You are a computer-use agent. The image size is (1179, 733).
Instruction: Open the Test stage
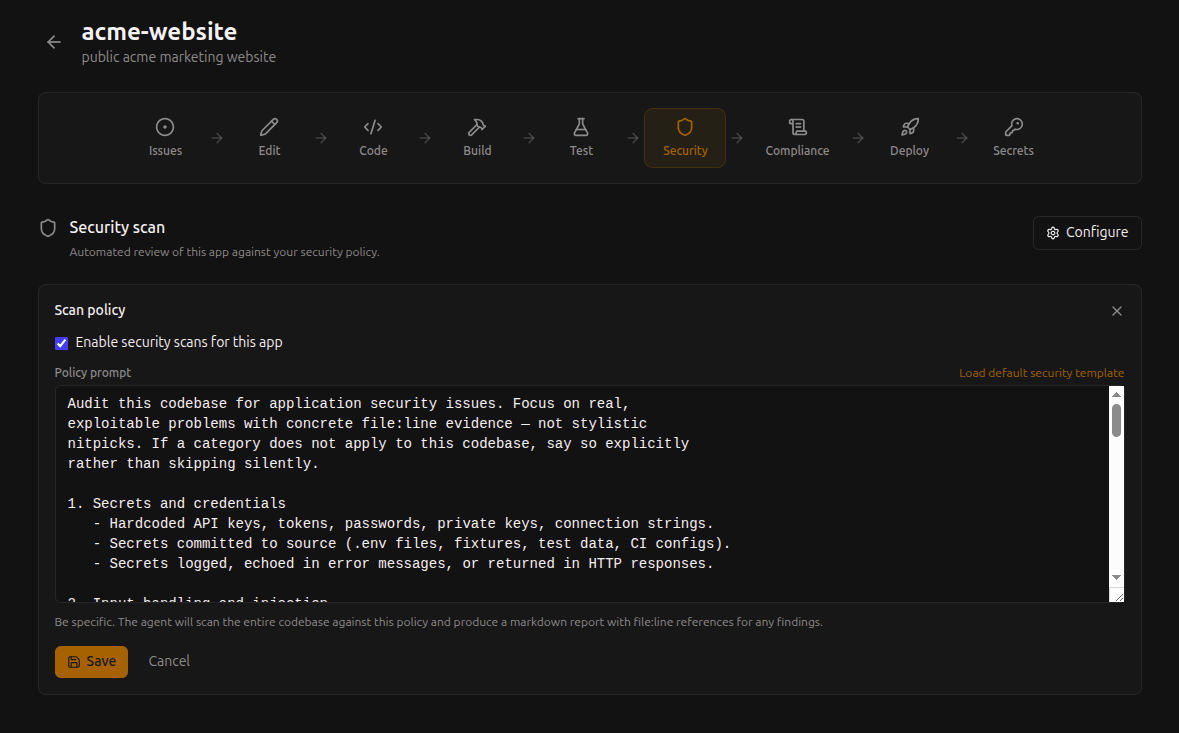coord(580,138)
